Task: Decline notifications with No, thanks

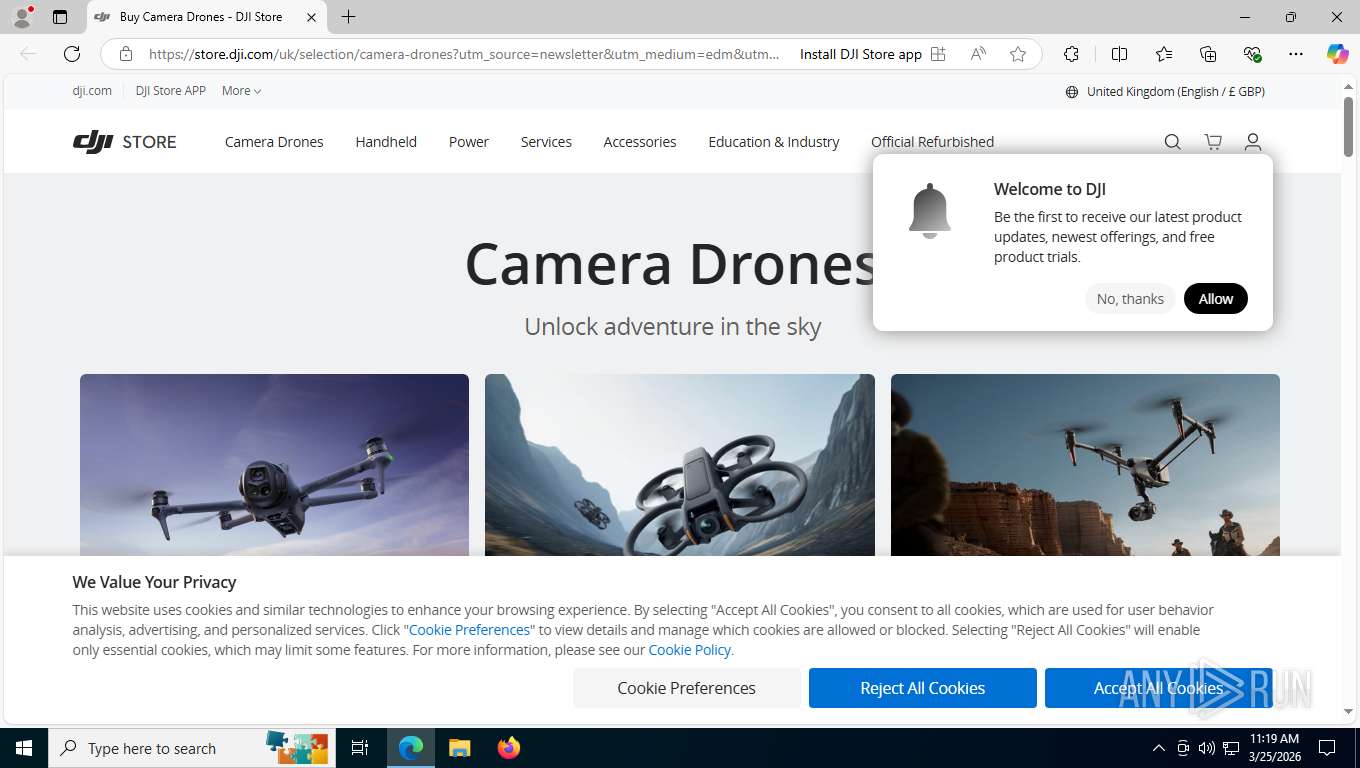Action: click(1130, 298)
